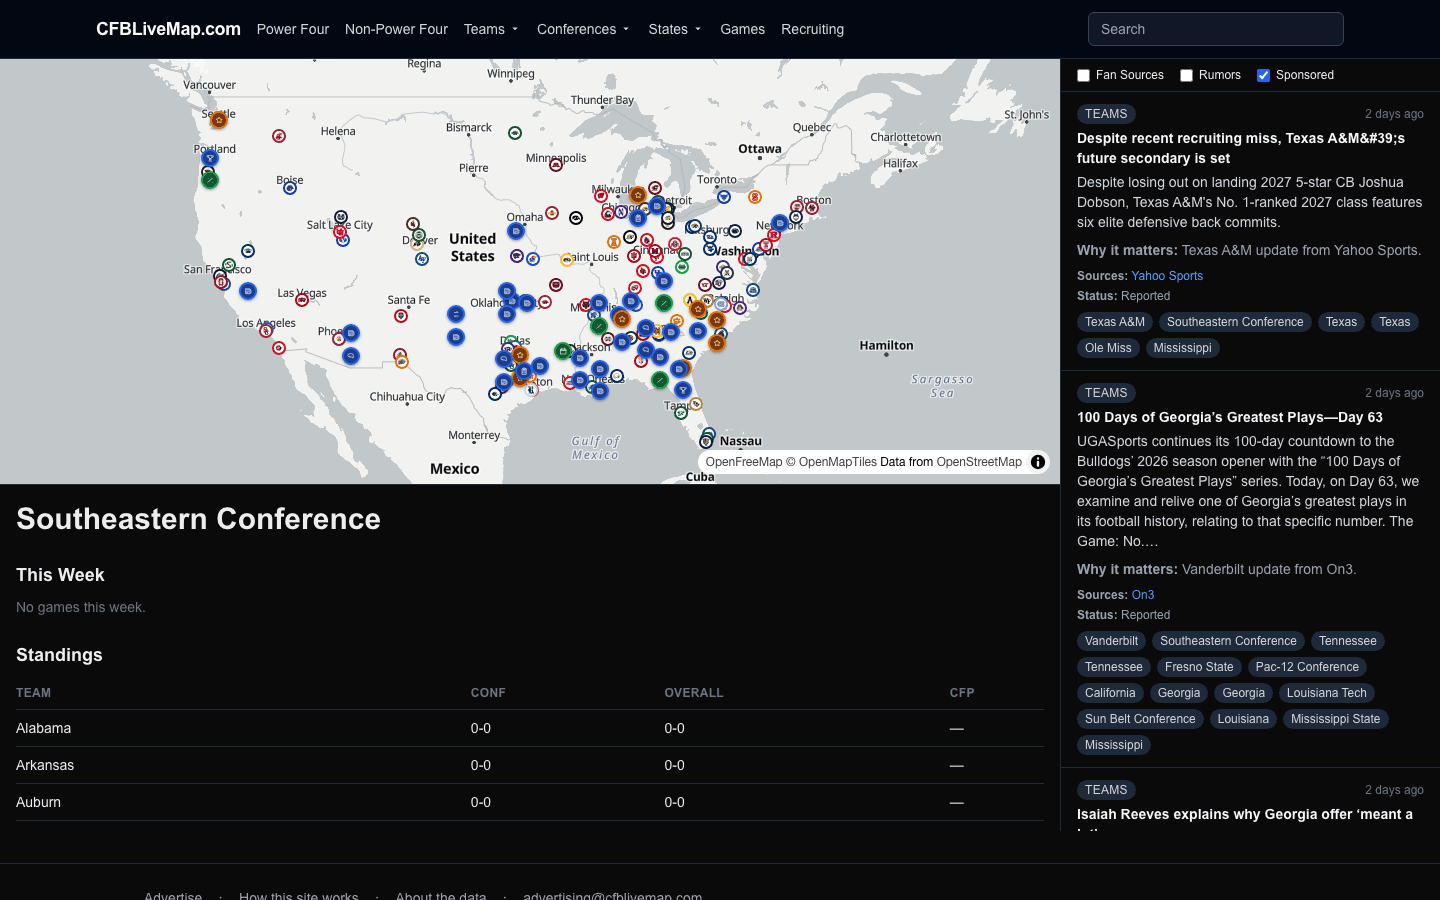Open the maroon team marker at Minneapolis
The height and width of the screenshot is (900, 1440).
pos(556,165)
